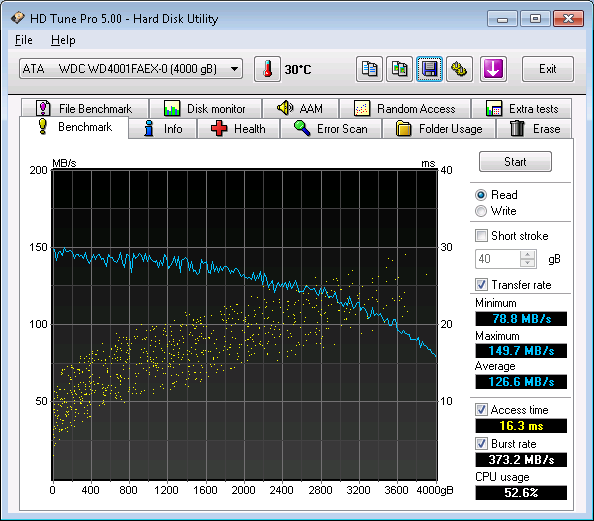This screenshot has height=521, width=594.
Task: Increase short stroke value with up arrow
Action: point(527,255)
